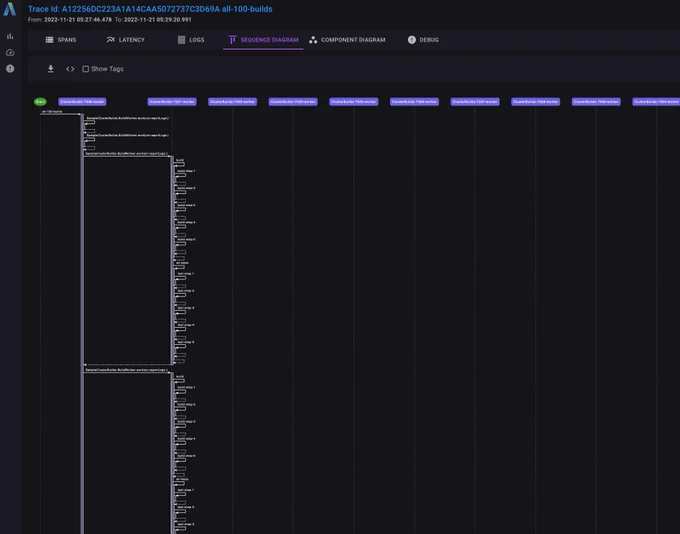Enable the Show Tags checkbox
The height and width of the screenshot is (534, 680).
[86, 69]
